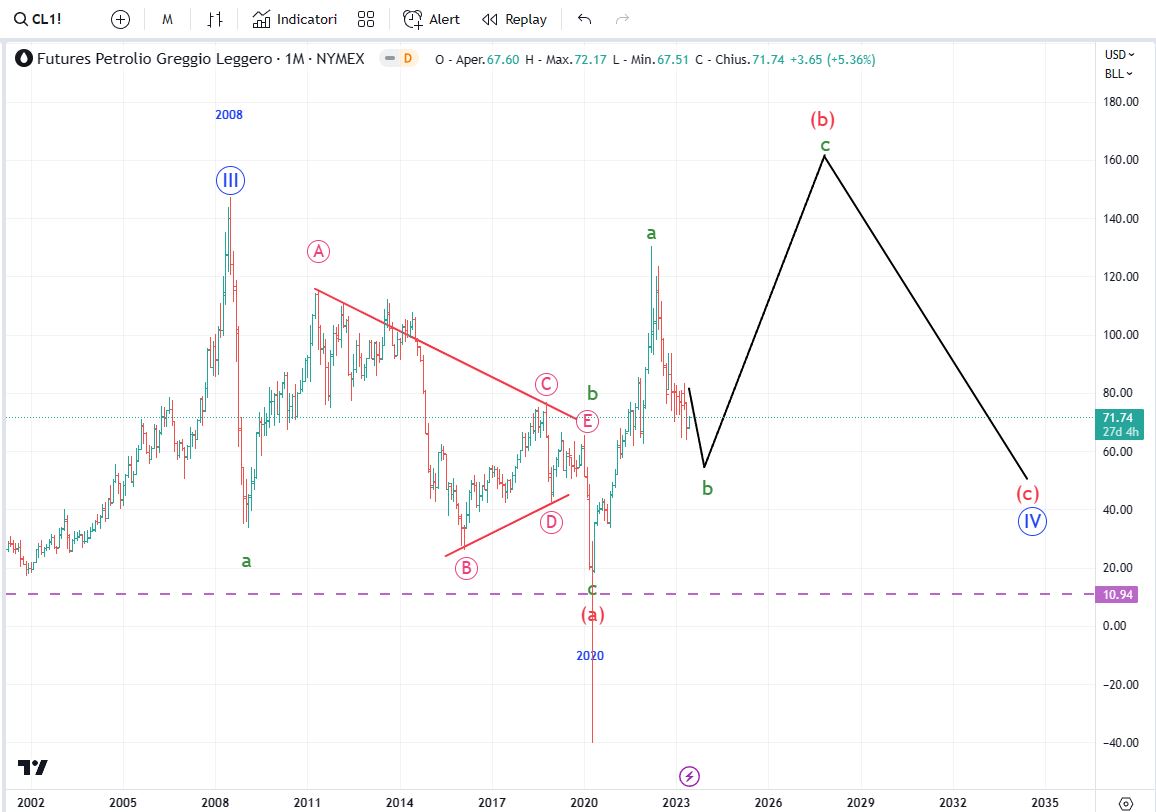Click the 71.74 current price label
The image size is (1156, 812).
click(1119, 424)
